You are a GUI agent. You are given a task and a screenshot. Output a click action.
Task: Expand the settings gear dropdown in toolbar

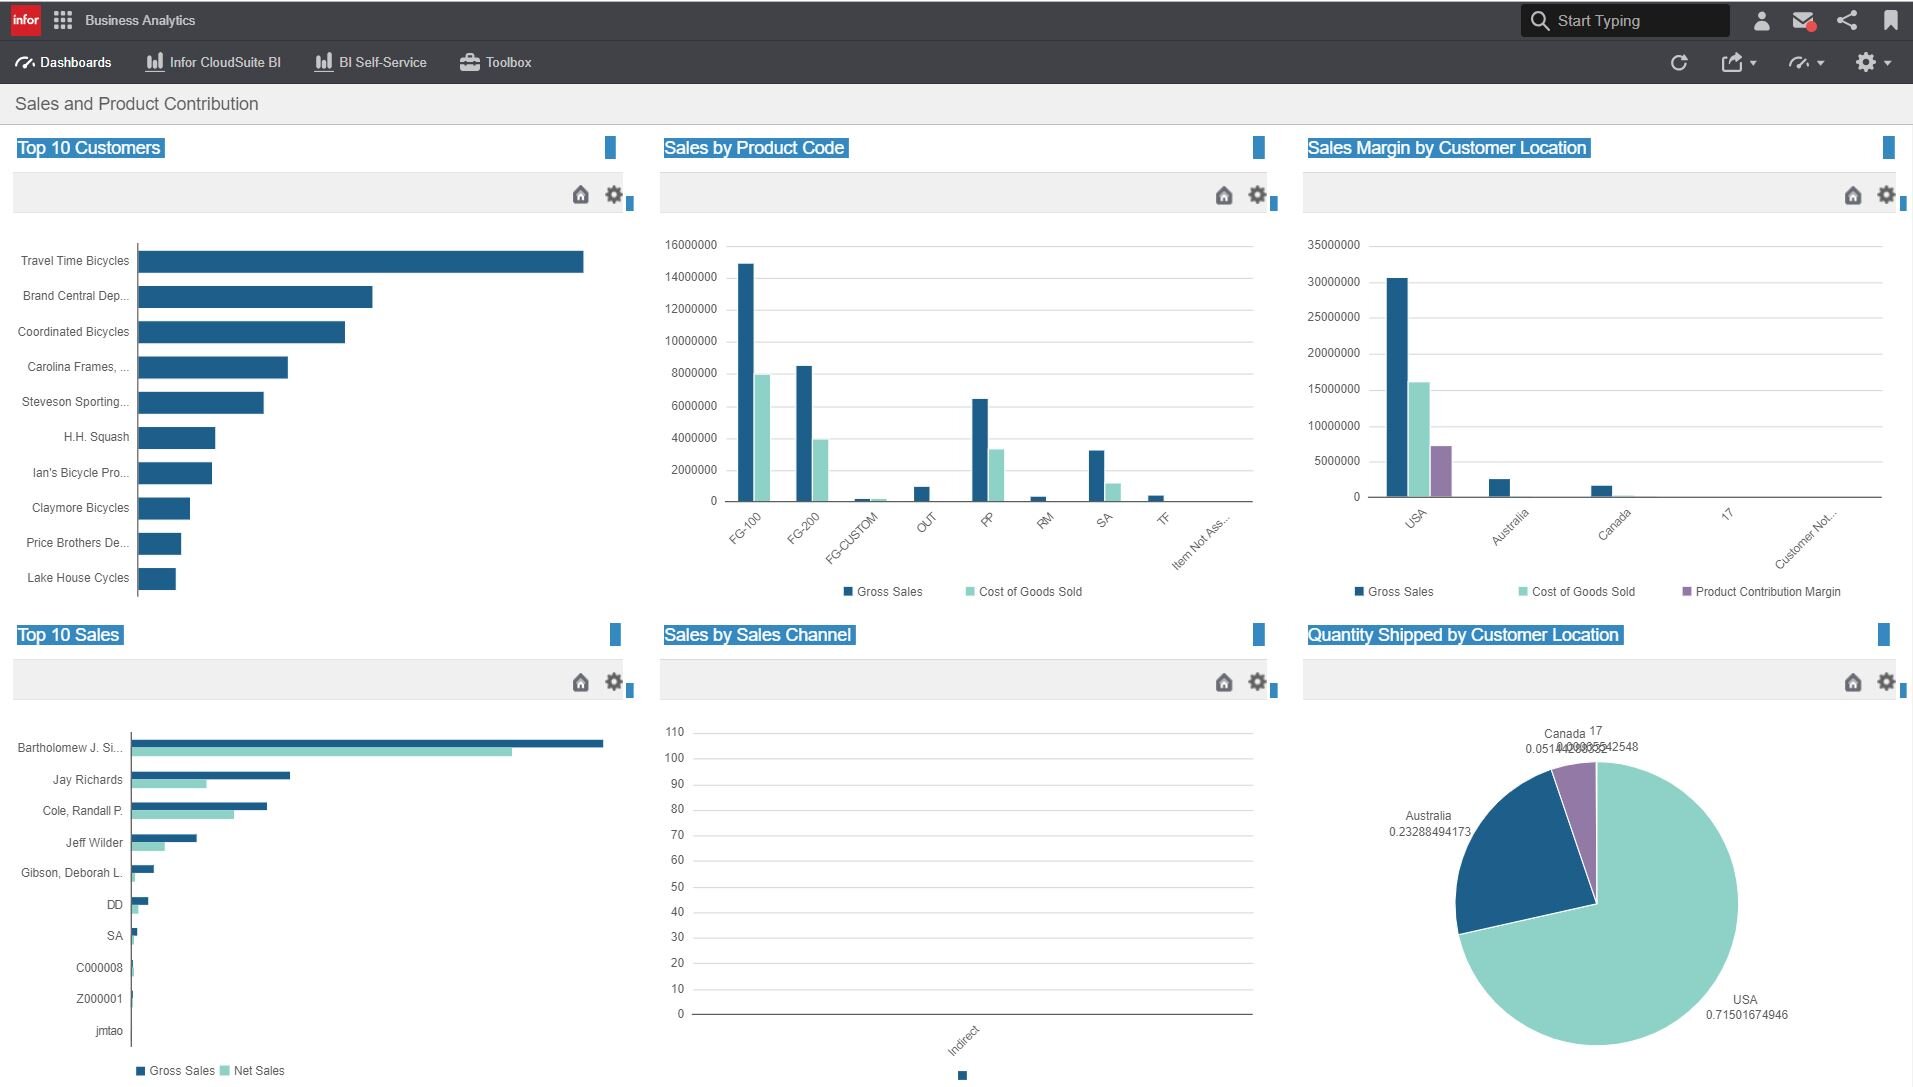(x=1873, y=63)
